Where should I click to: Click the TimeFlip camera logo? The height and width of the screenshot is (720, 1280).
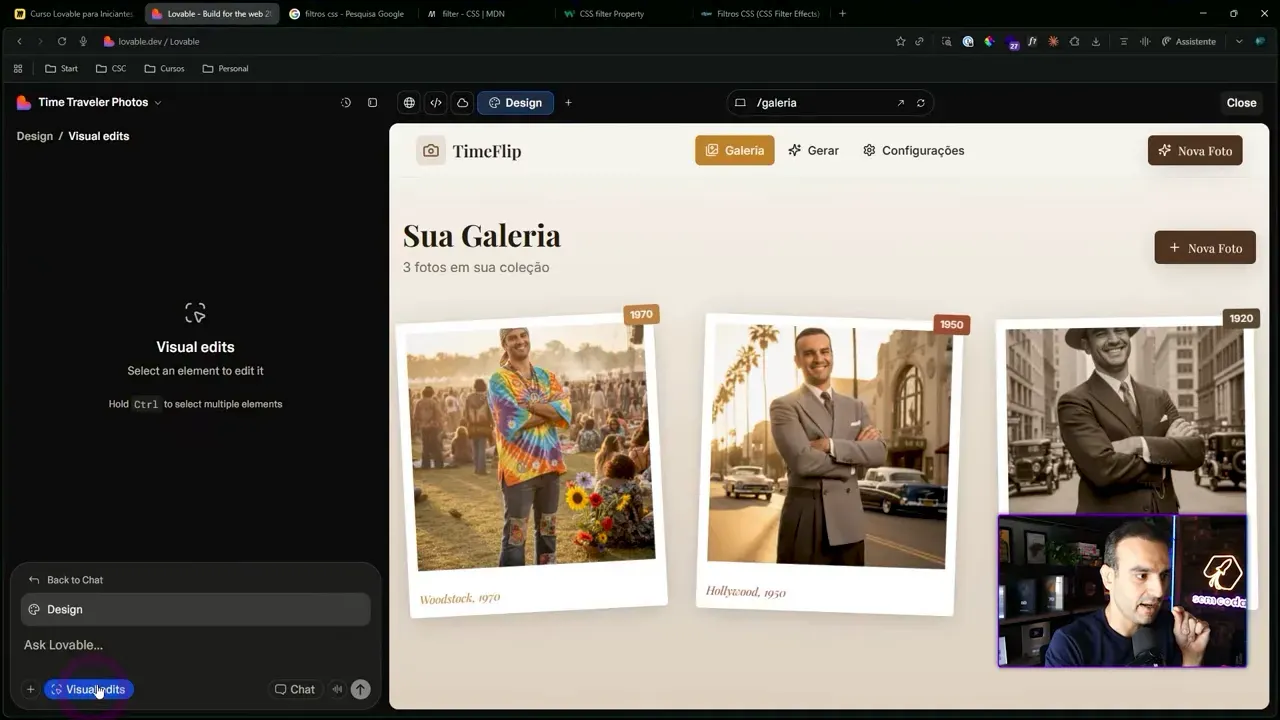tap(430, 150)
